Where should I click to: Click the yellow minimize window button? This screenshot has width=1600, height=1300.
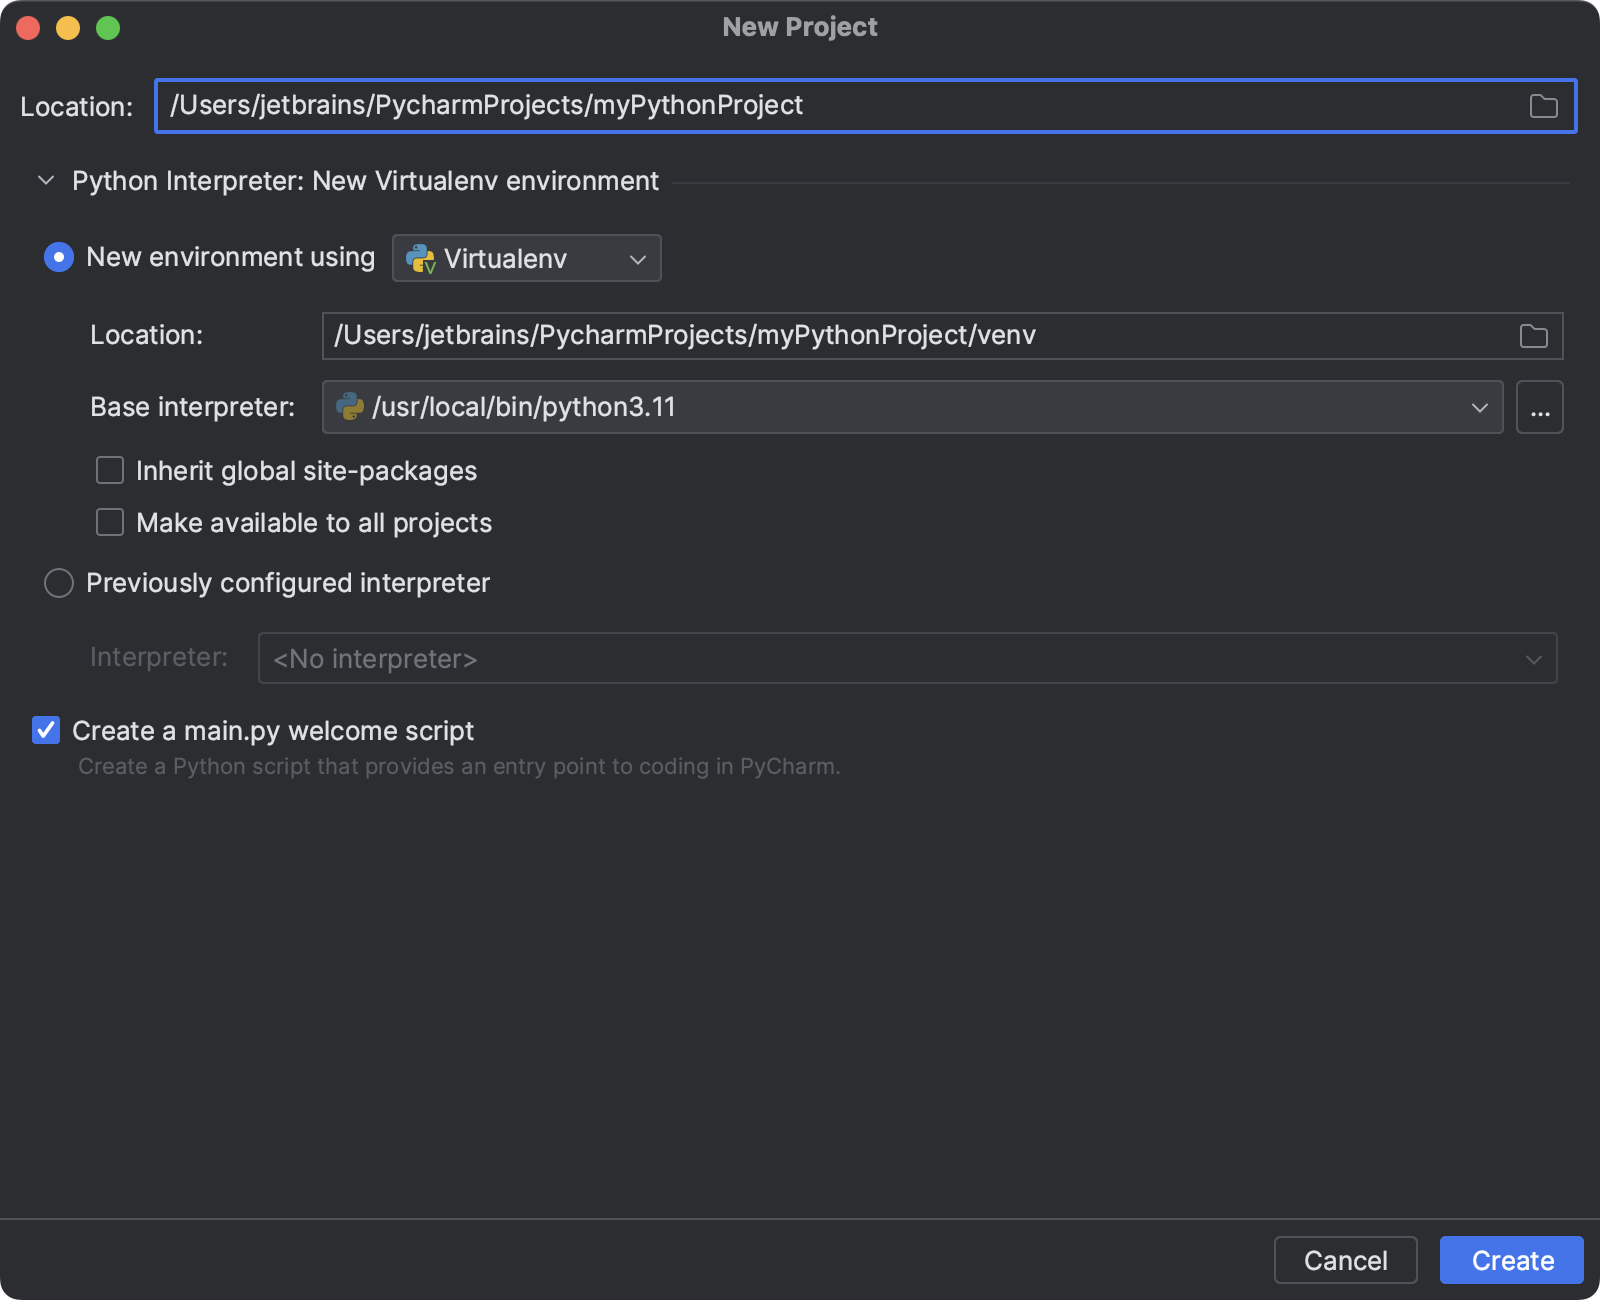(x=68, y=28)
